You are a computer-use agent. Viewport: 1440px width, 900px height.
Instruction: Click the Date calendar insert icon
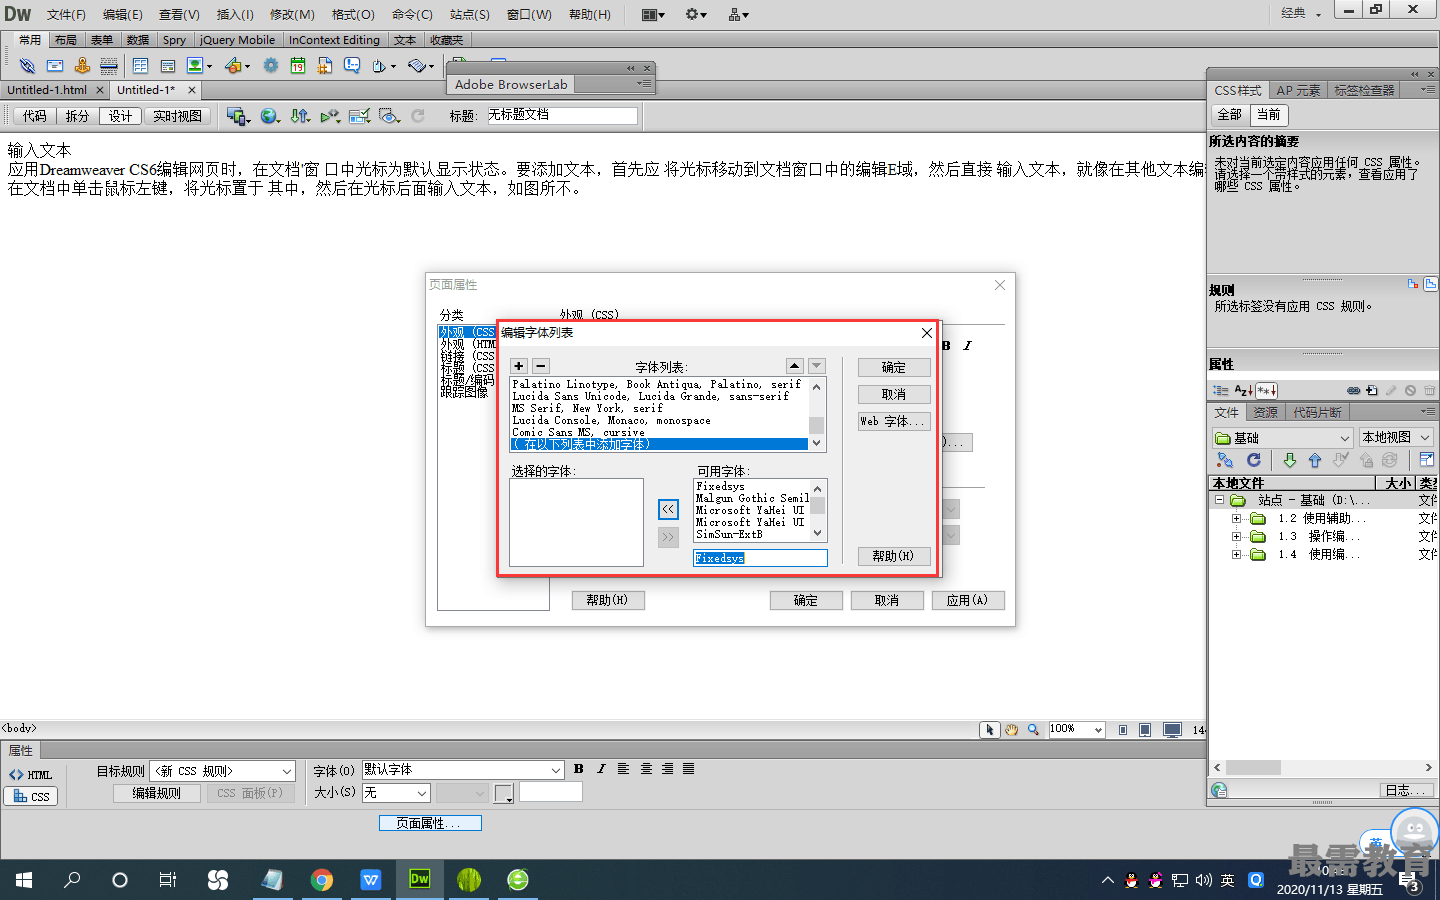point(298,66)
